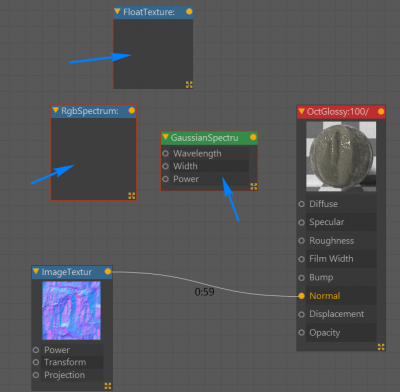
Task: Click the OctGlossy node resize corner icon
Action: [381, 347]
